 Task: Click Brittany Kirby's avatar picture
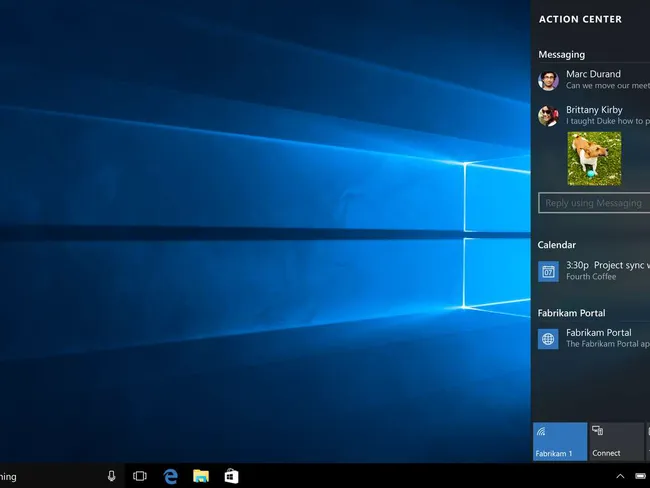tap(548, 116)
